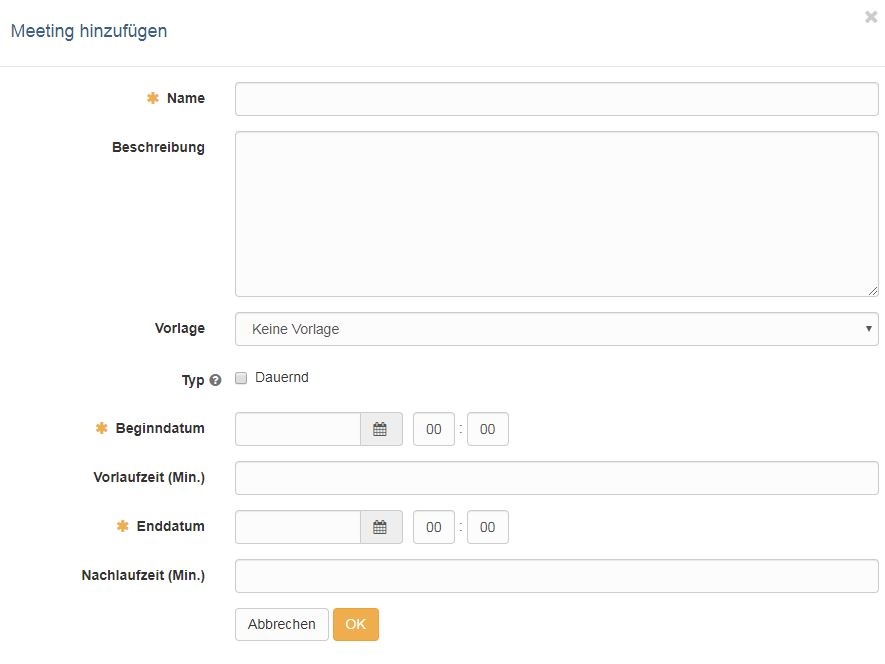Viewport: 885px width, 664px height.
Task: Grab the Beschreibung textarea resize handle
Action: tap(873, 291)
